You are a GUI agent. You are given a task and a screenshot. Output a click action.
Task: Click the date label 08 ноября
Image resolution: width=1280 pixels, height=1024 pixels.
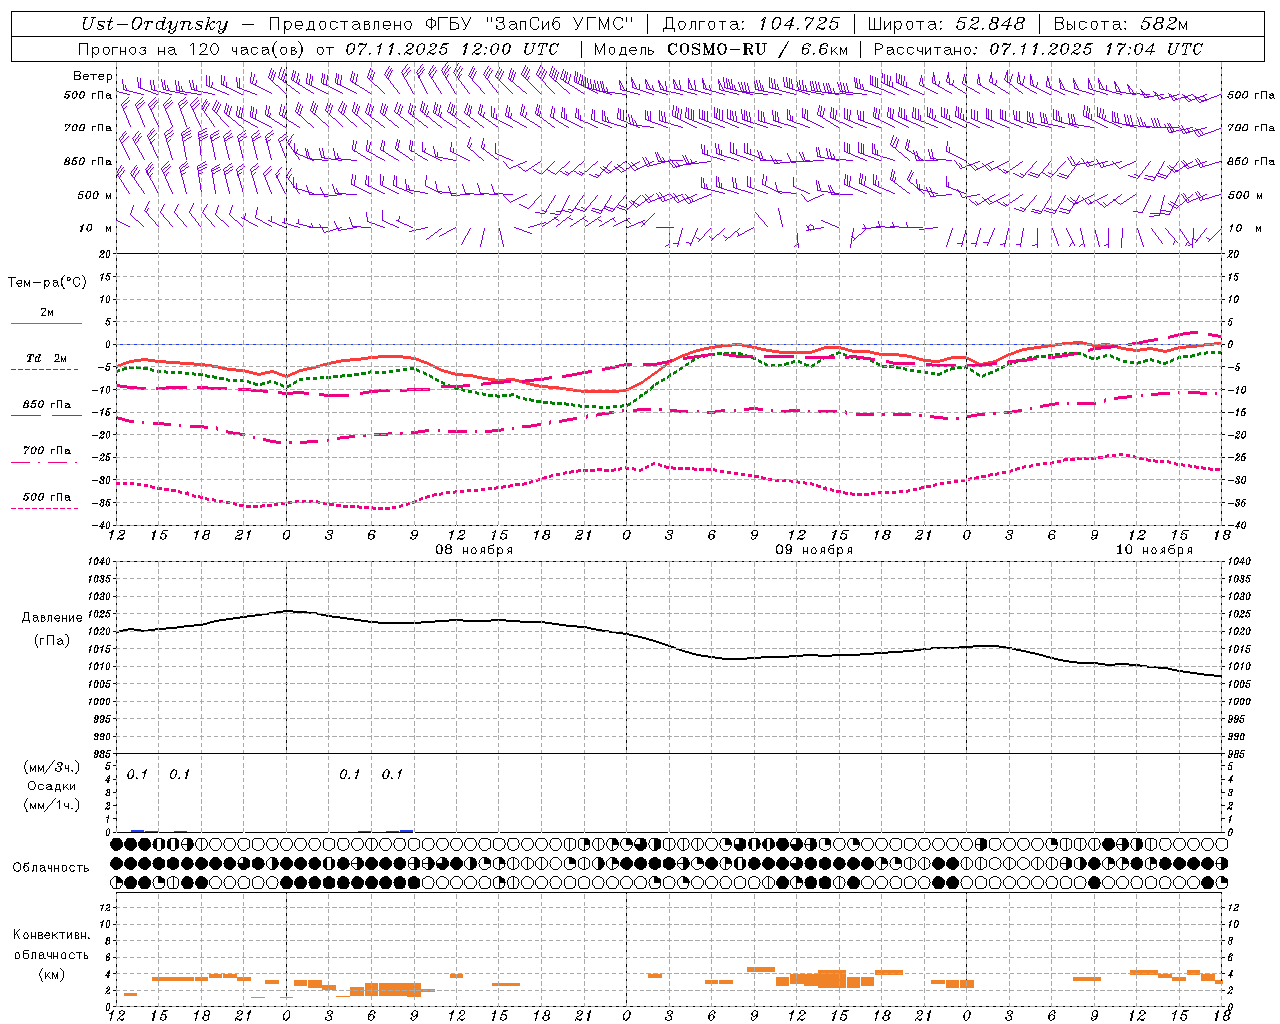pyautogui.click(x=474, y=549)
